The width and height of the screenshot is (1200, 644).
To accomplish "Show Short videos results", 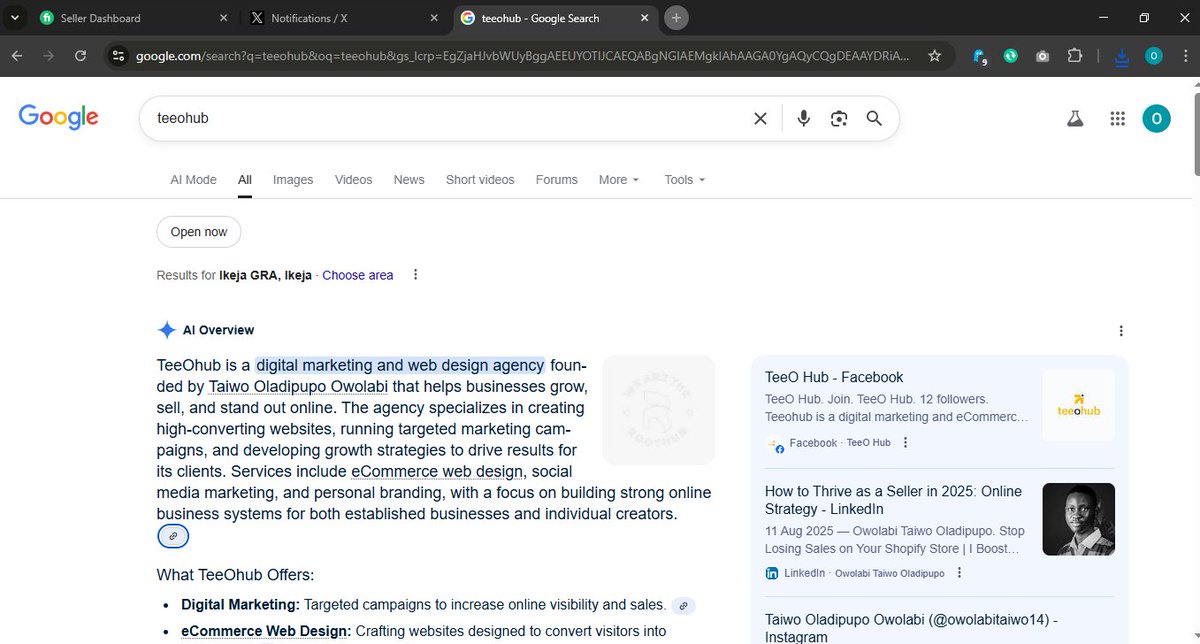I will [x=480, y=180].
